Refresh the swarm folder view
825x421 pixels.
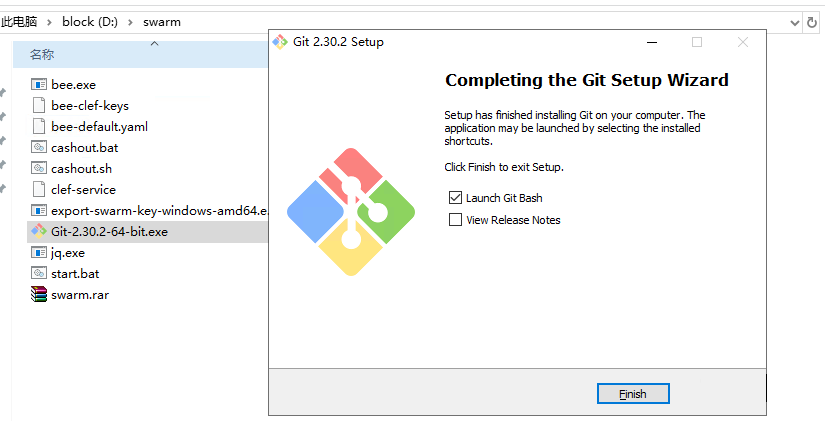(814, 21)
